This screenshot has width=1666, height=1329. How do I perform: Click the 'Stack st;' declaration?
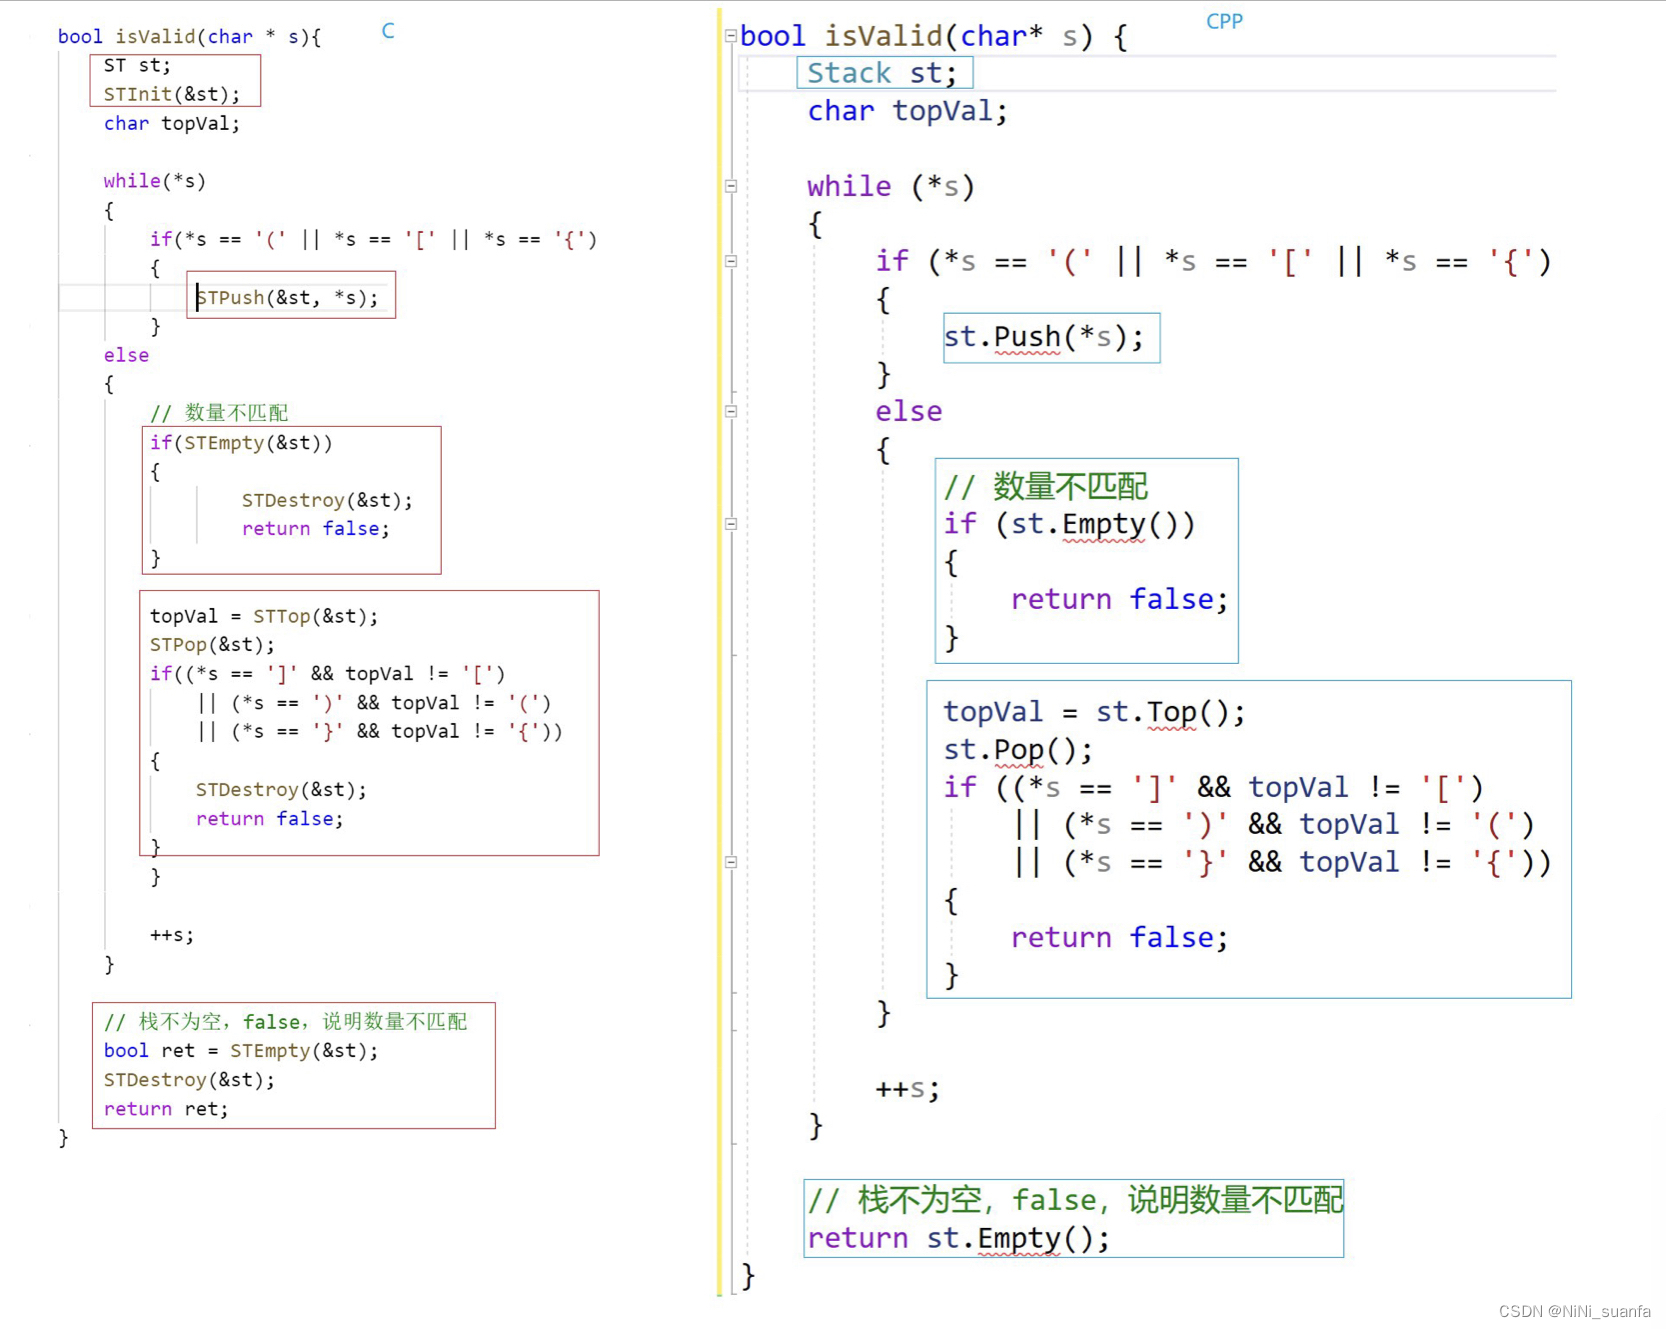pyautogui.click(x=882, y=73)
